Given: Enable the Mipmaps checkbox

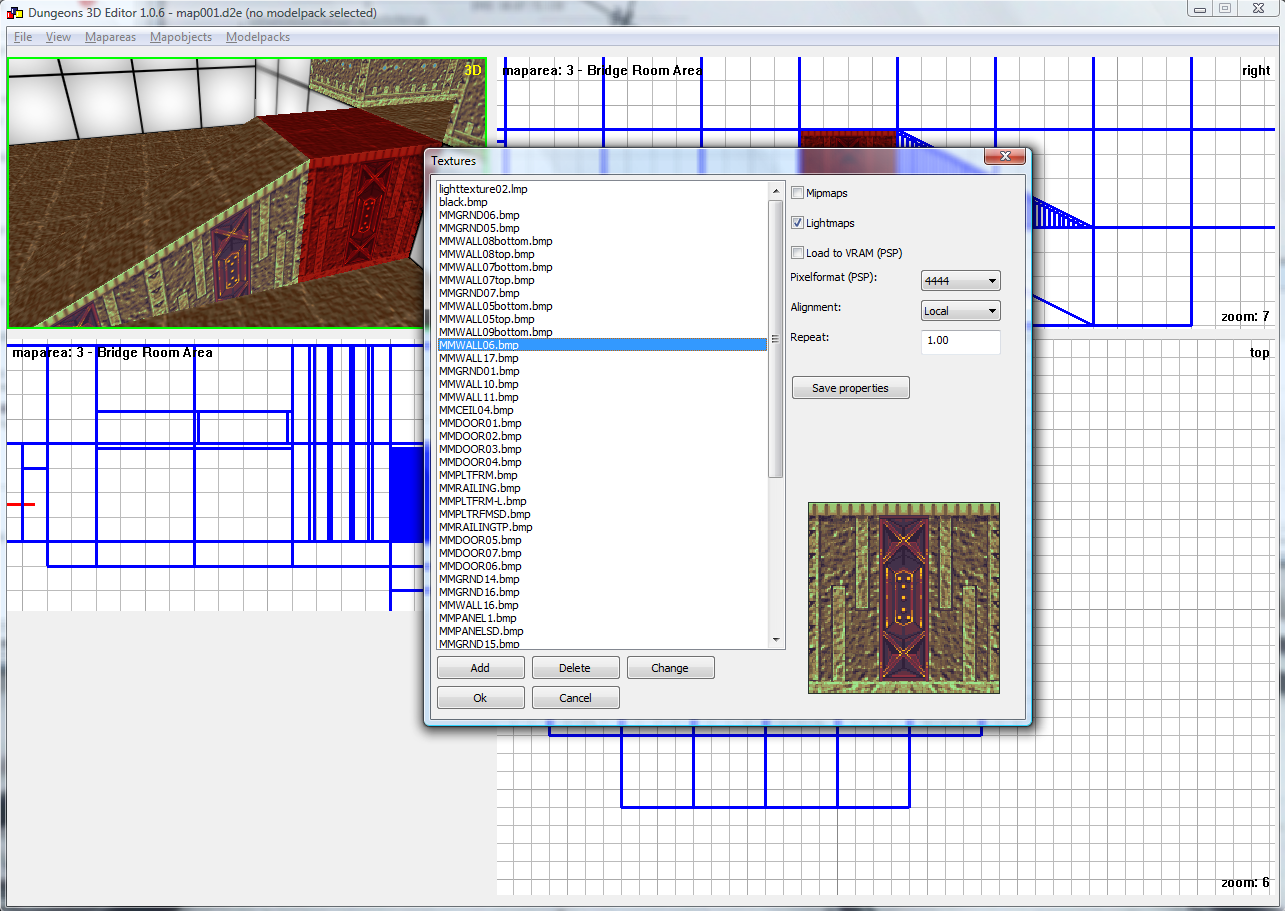Looking at the screenshot, I should (x=798, y=193).
